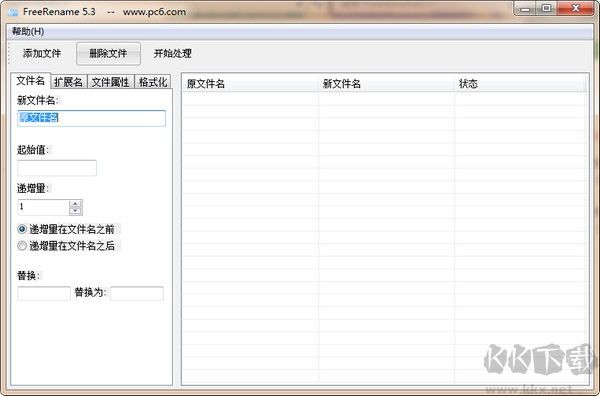
Task: Decrease 递增量 with the down arrow
Action: pos(76,211)
